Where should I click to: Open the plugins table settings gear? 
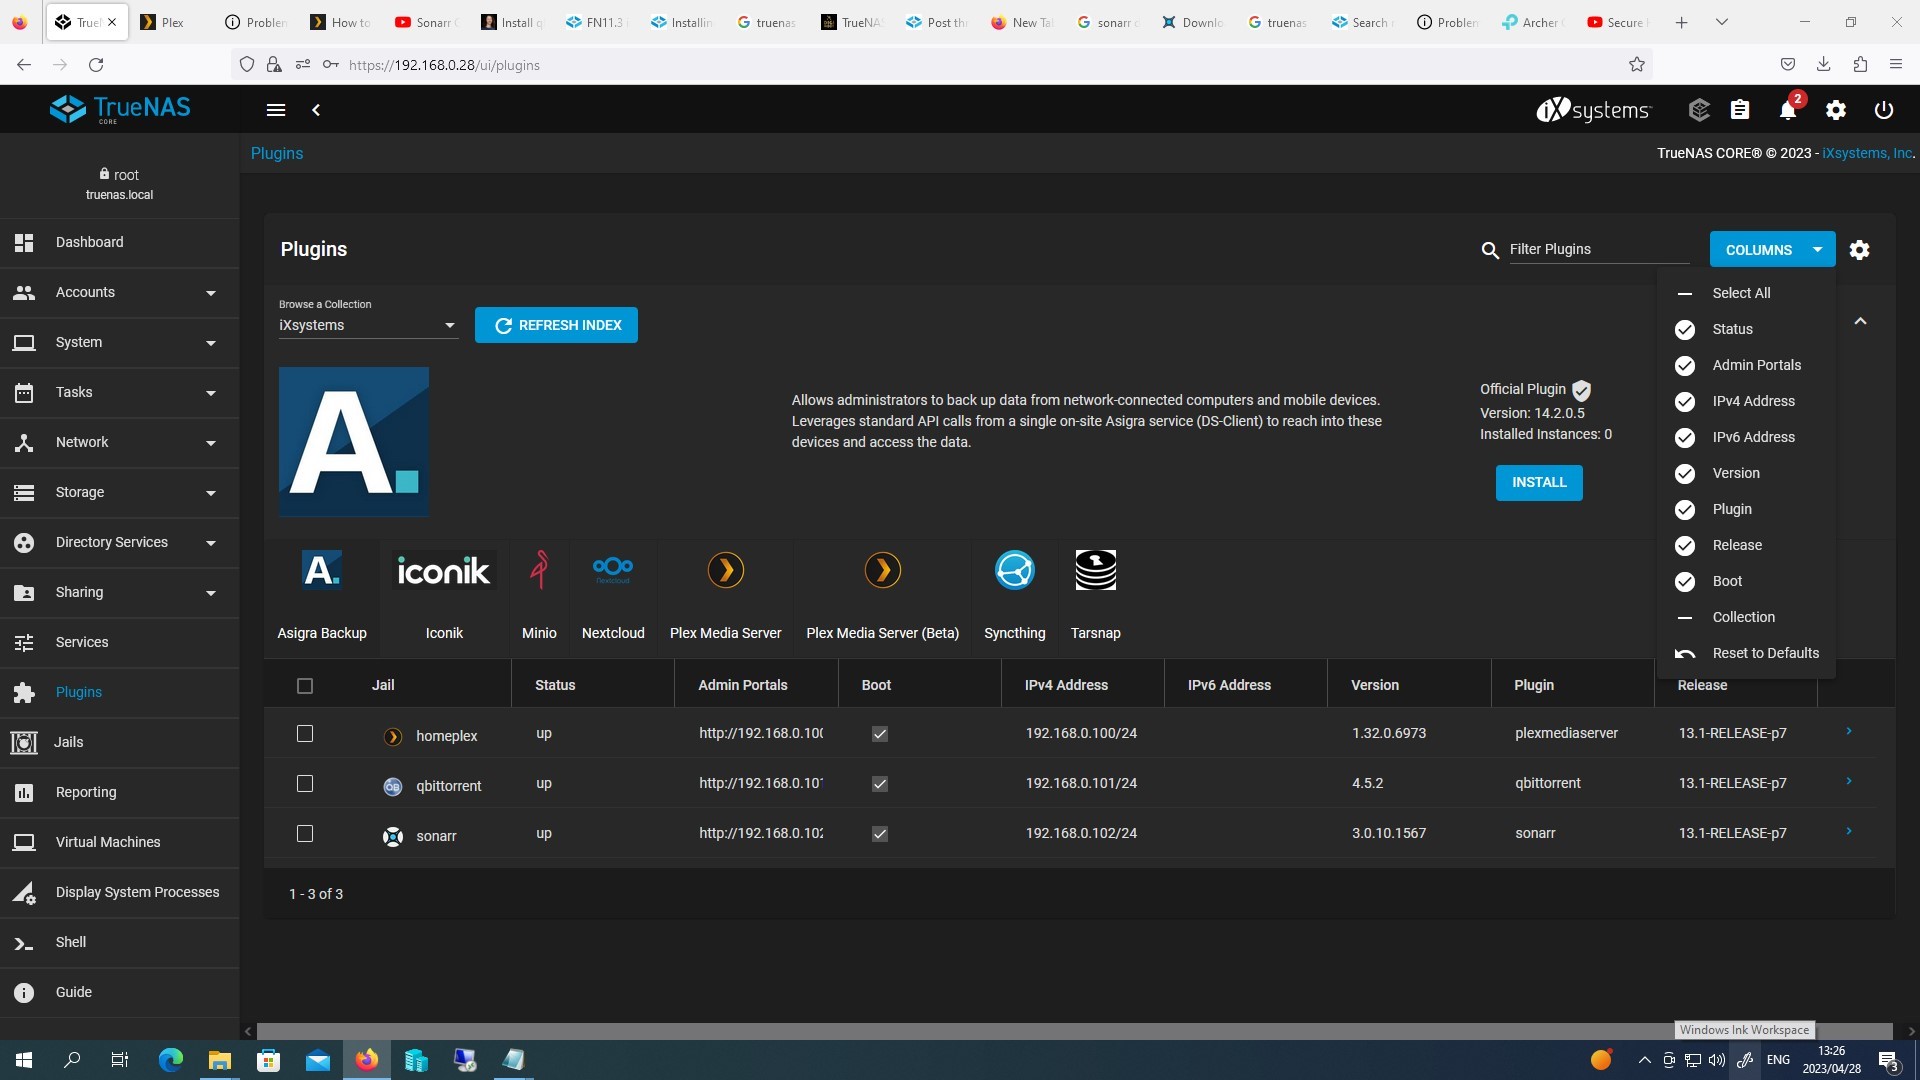[1859, 250]
